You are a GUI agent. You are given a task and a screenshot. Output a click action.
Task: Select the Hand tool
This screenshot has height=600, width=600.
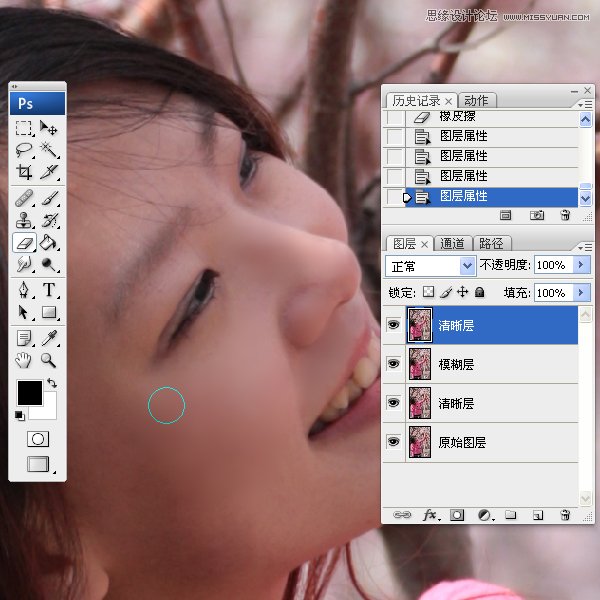click(x=24, y=360)
